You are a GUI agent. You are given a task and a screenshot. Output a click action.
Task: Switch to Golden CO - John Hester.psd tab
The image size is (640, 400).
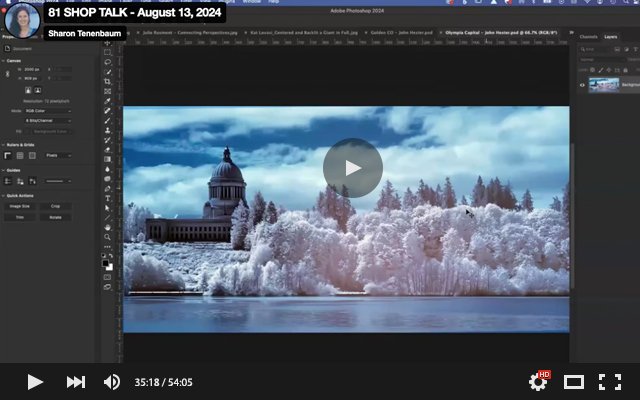click(401, 32)
